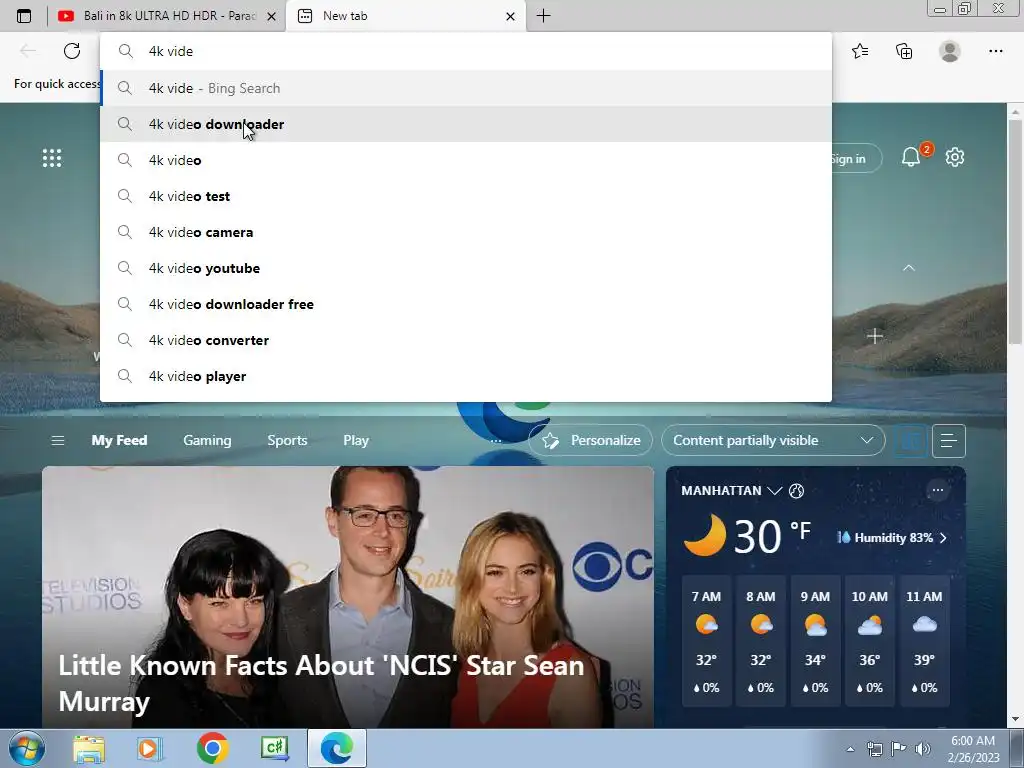Switch to grid feed layout view
The image size is (1024, 768).
click(x=910, y=441)
